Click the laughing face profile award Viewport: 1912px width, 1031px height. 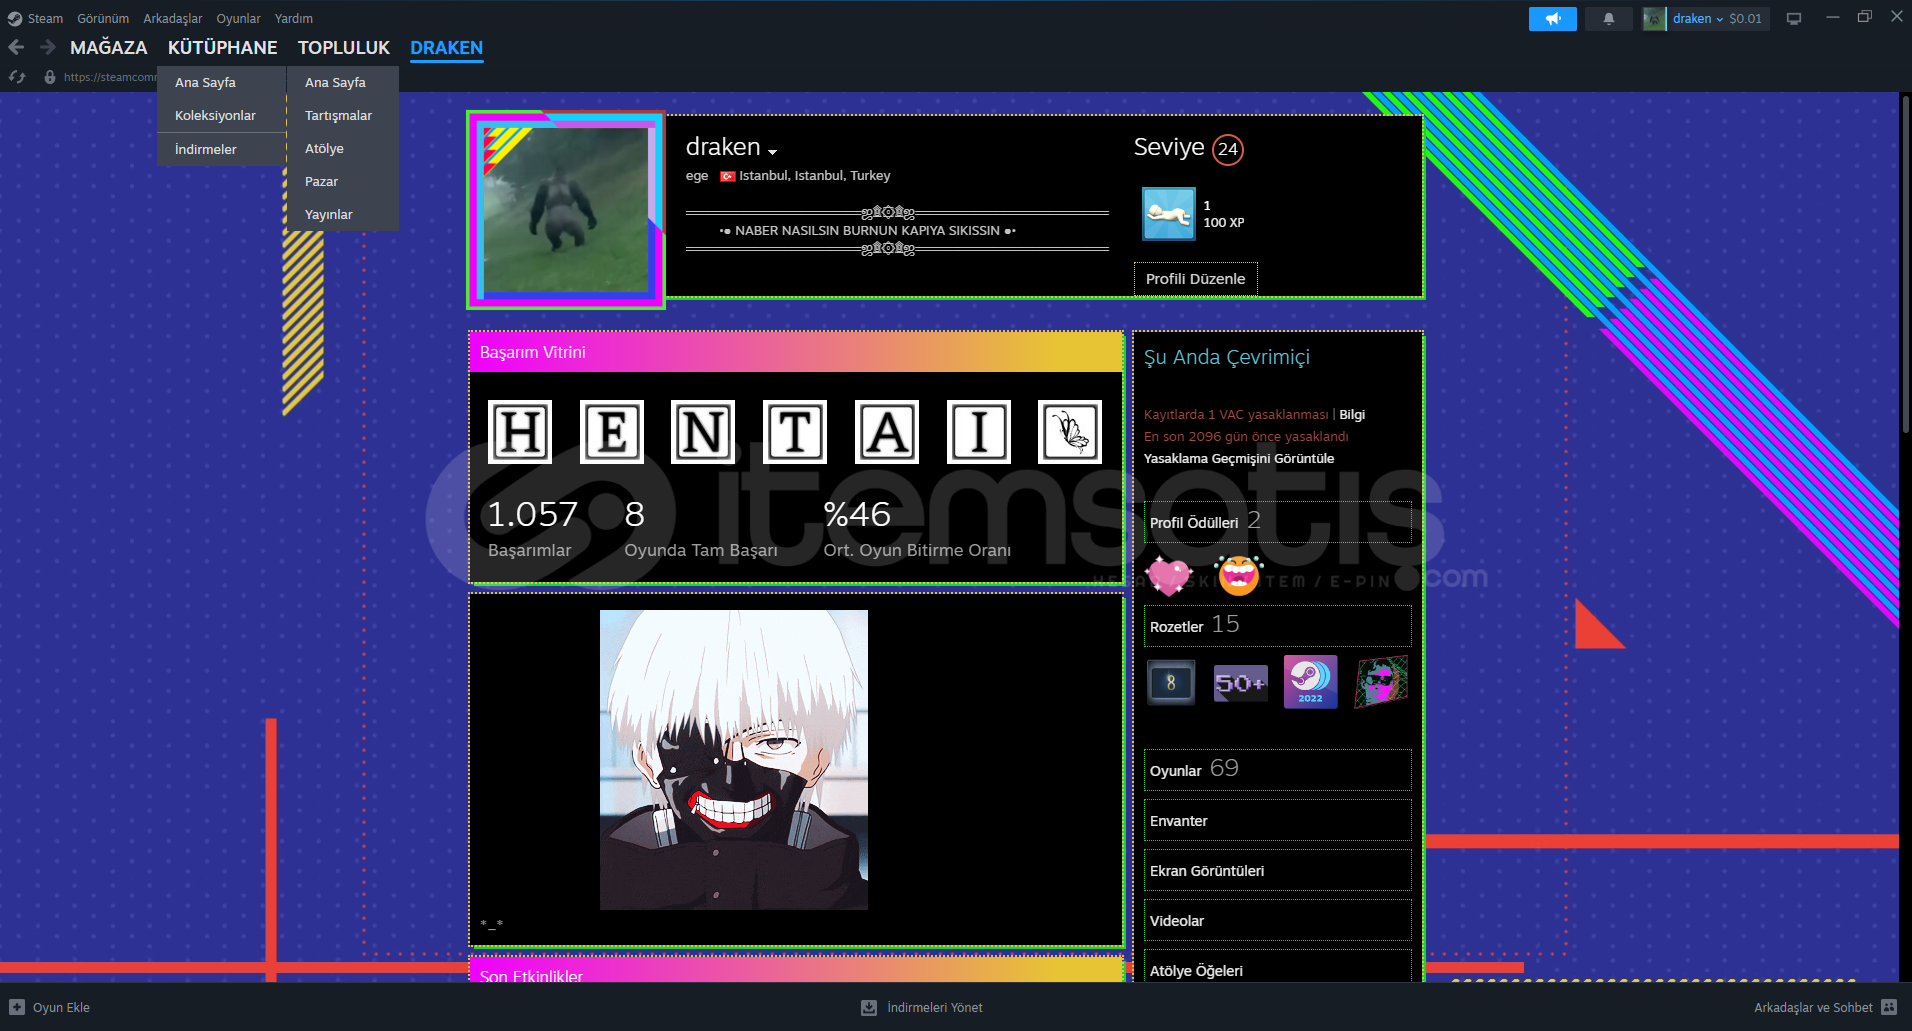click(1239, 575)
